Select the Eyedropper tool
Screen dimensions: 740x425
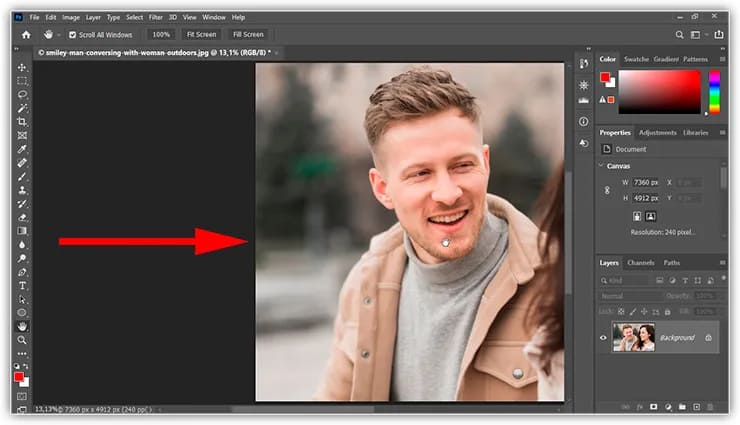[x=22, y=149]
